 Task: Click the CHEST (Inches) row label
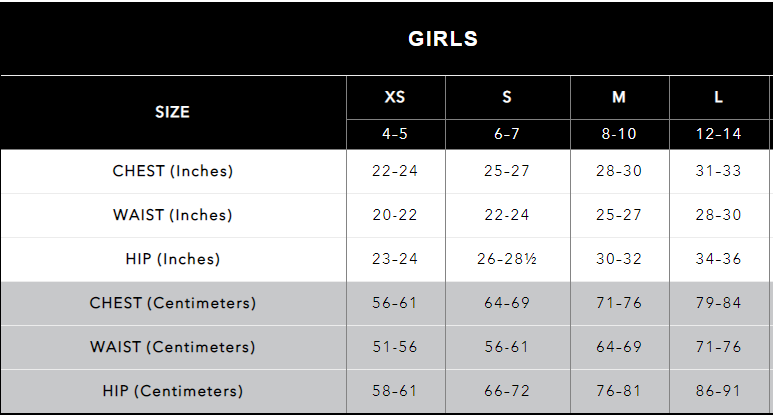[173, 171]
